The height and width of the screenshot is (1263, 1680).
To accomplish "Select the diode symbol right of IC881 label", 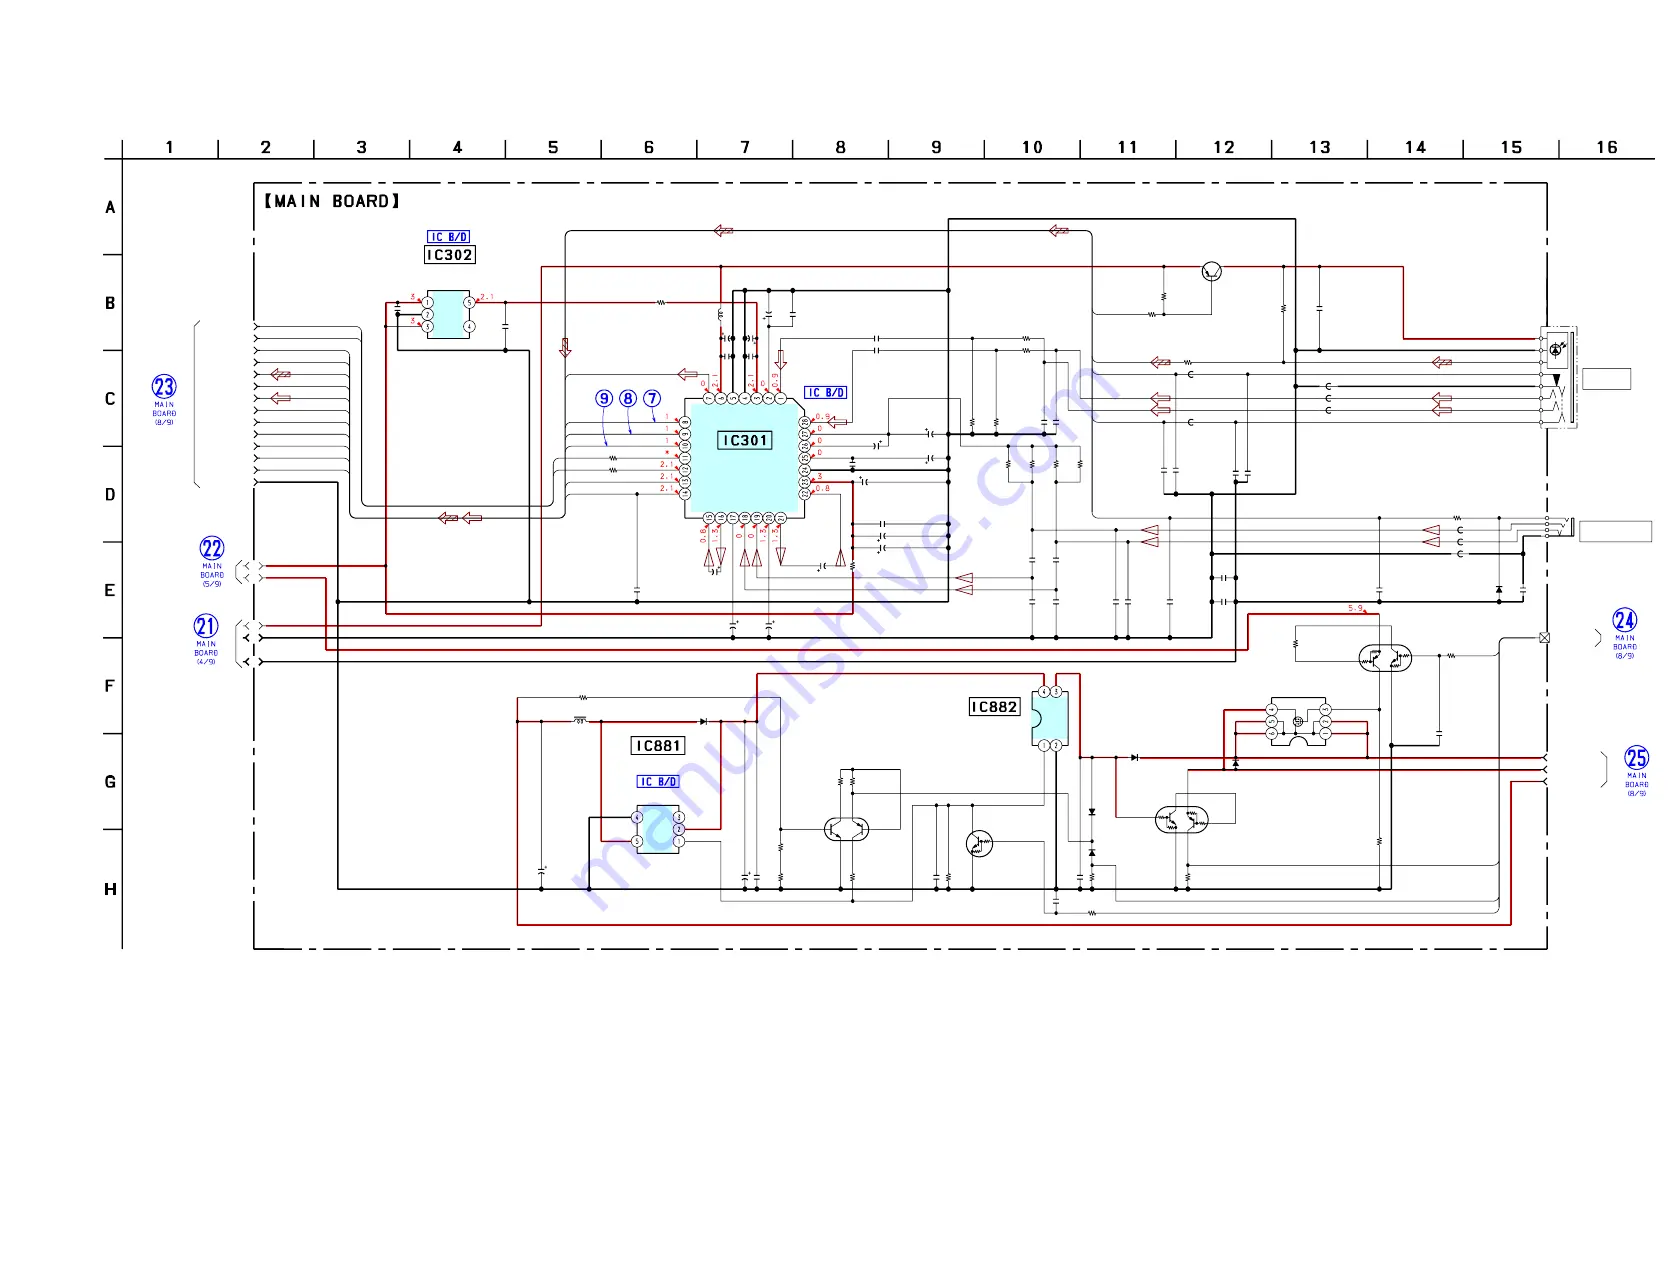I will (x=703, y=721).
